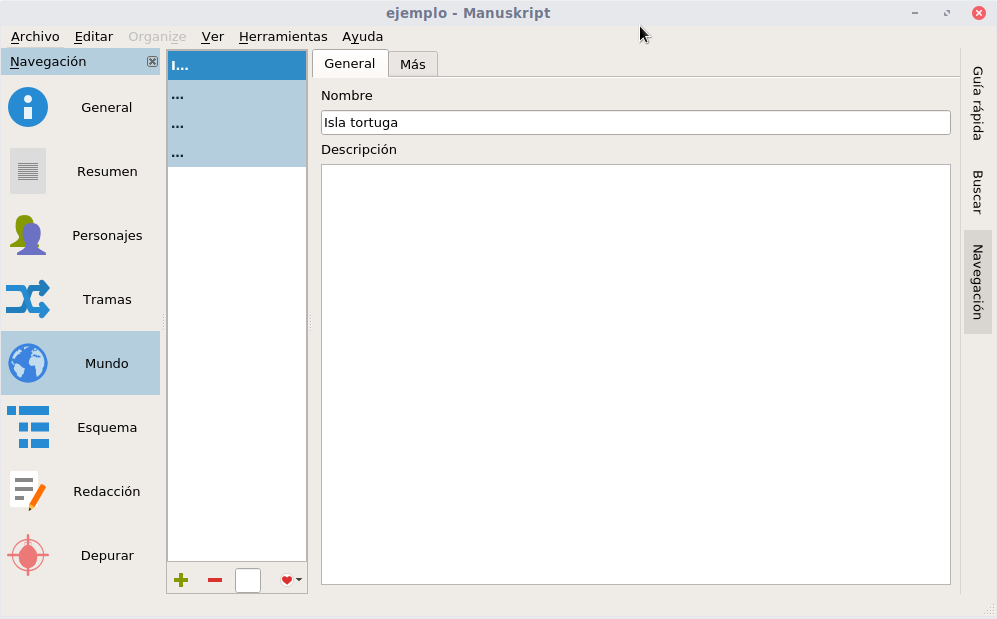Switch to the Esquema outline view

coord(80,427)
